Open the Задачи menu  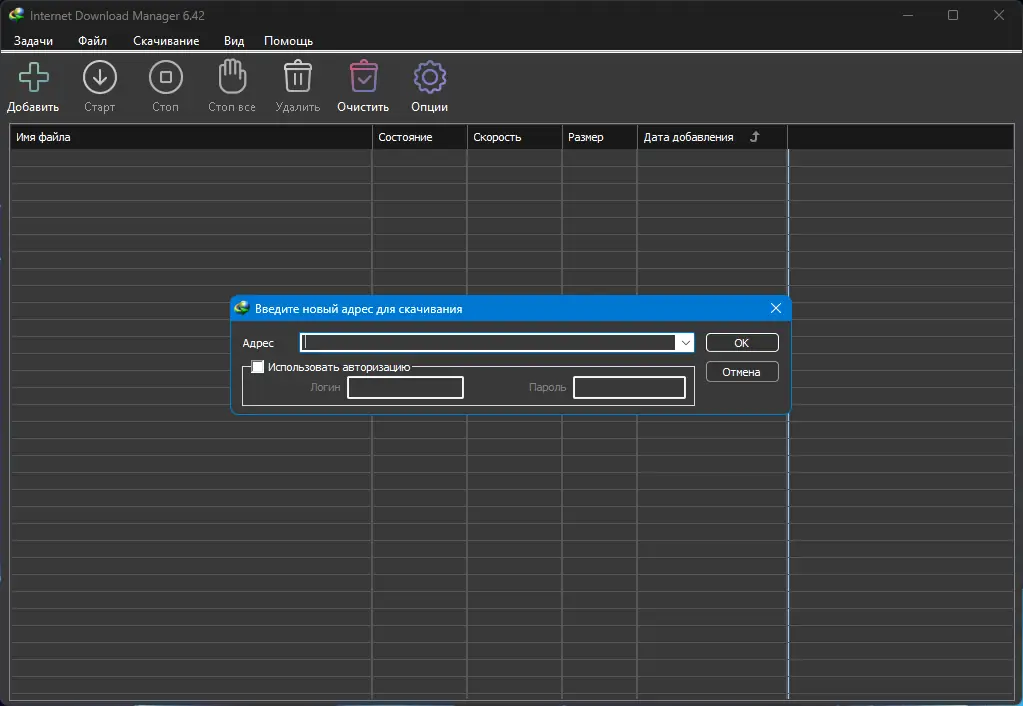click(33, 40)
